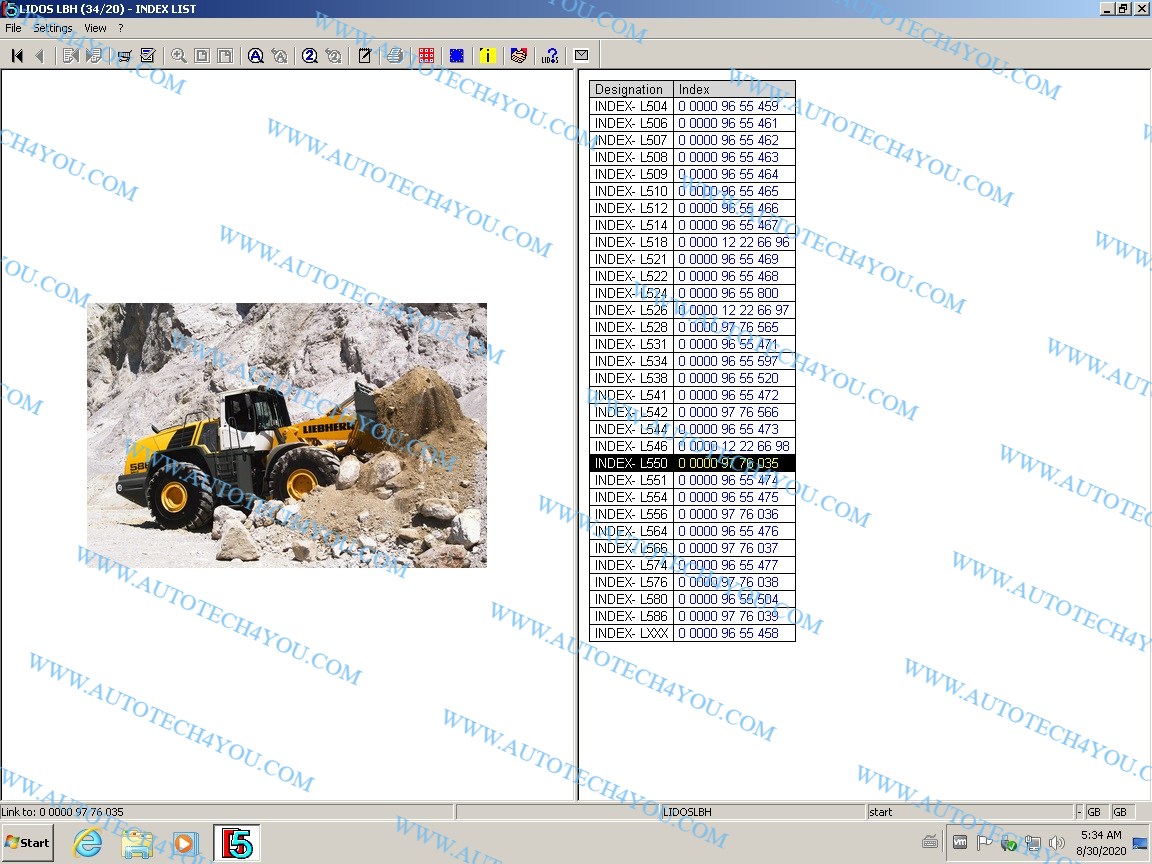1152x864 pixels.
Task: Open the View menu
Action: (95, 28)
